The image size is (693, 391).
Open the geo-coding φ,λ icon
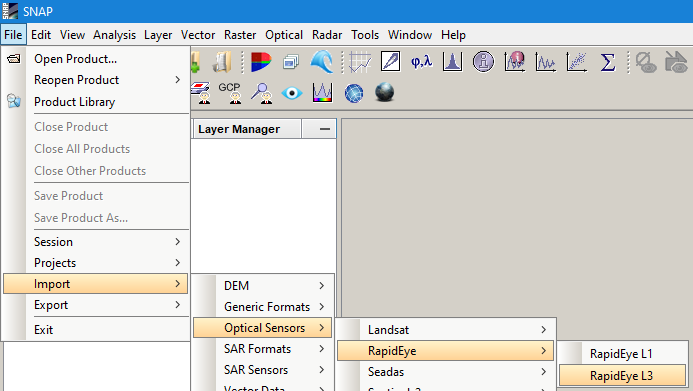point(421,62)
